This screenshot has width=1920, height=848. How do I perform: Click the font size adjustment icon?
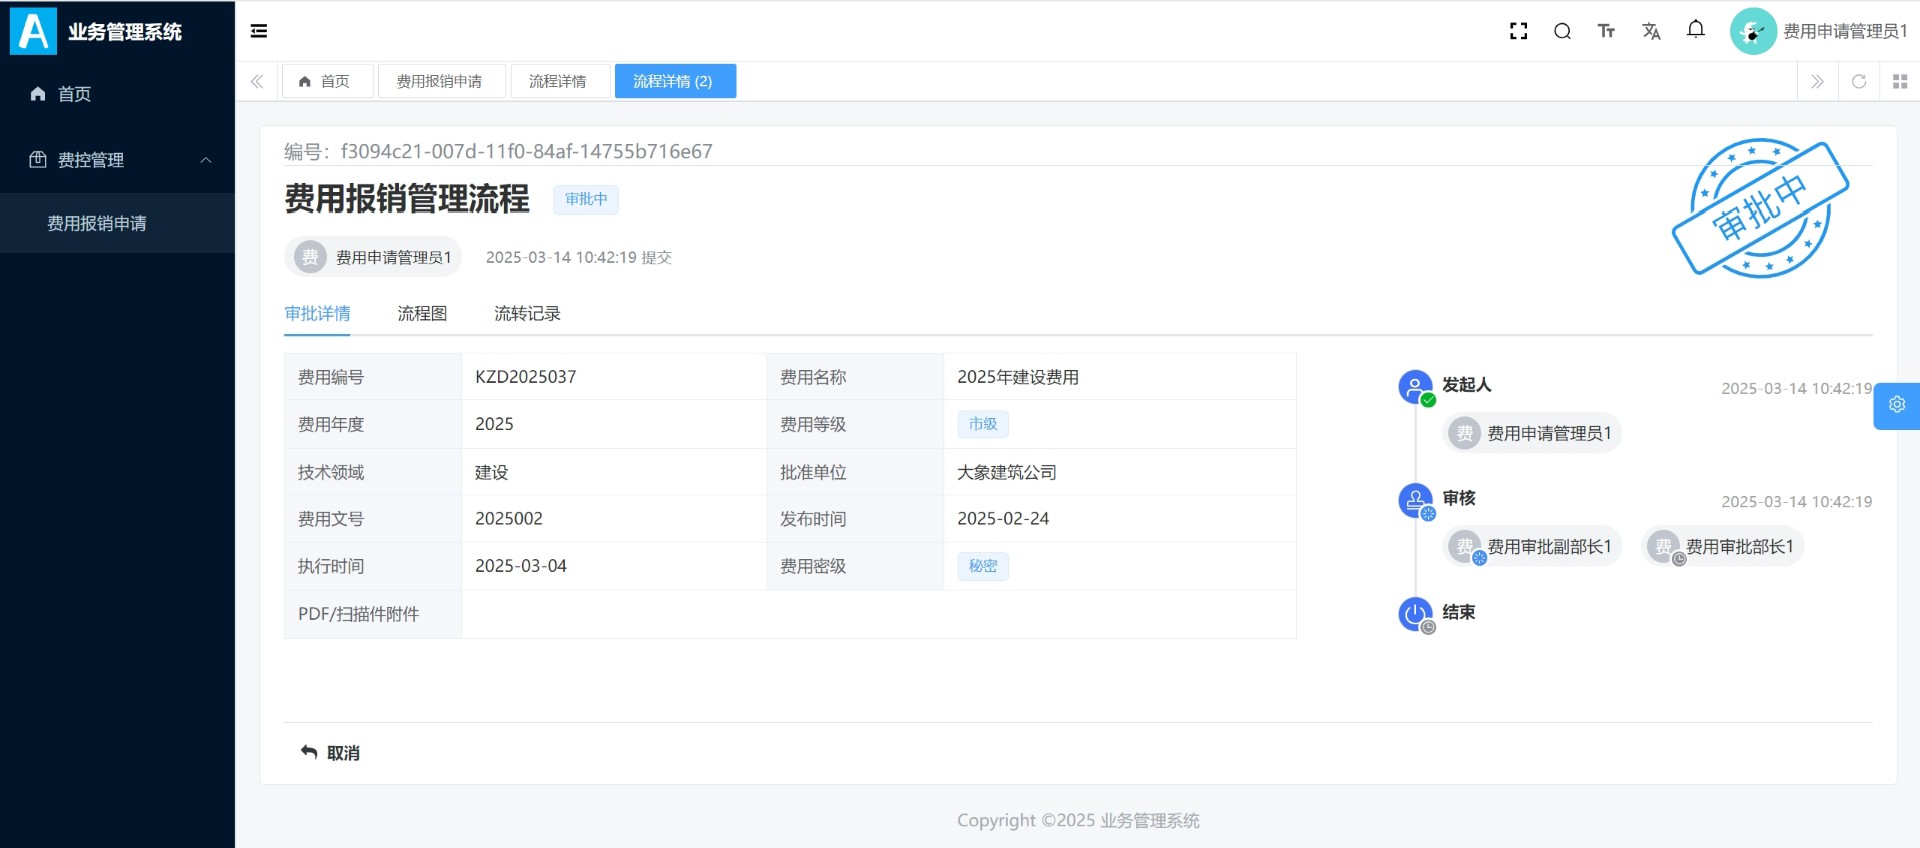pyautogui.click(x=1606, y=31)
